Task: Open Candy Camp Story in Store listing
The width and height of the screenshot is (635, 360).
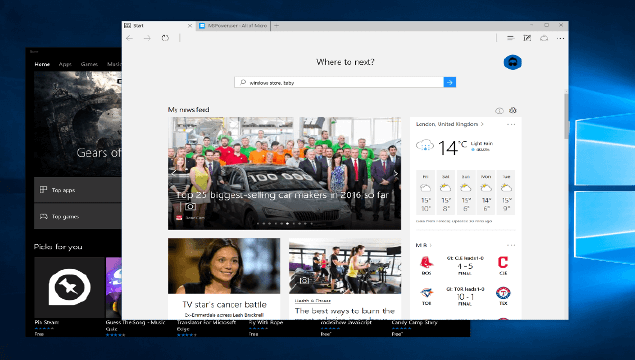Action: 414,323
